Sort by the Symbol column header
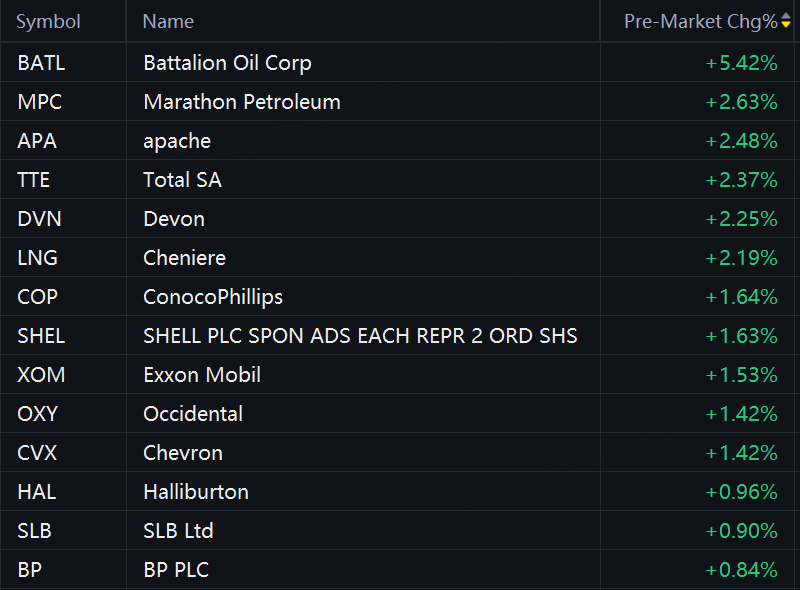800x590 pixels. 48,21
